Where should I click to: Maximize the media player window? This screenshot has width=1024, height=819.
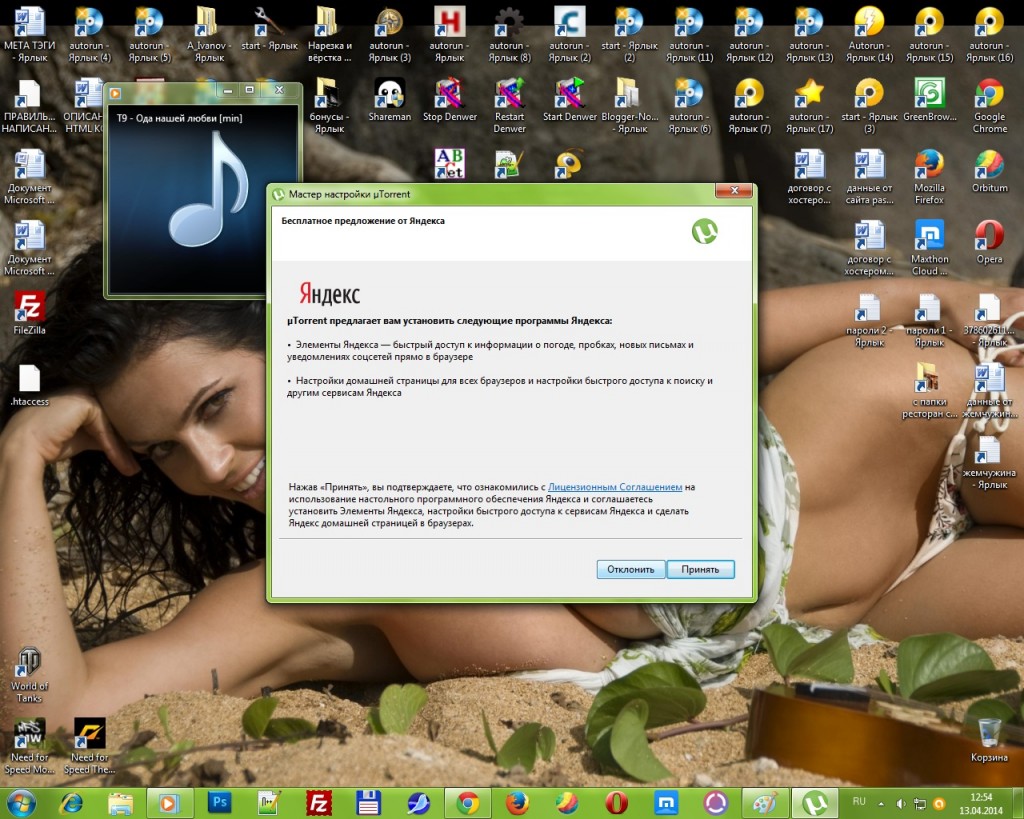click(249, 90)
